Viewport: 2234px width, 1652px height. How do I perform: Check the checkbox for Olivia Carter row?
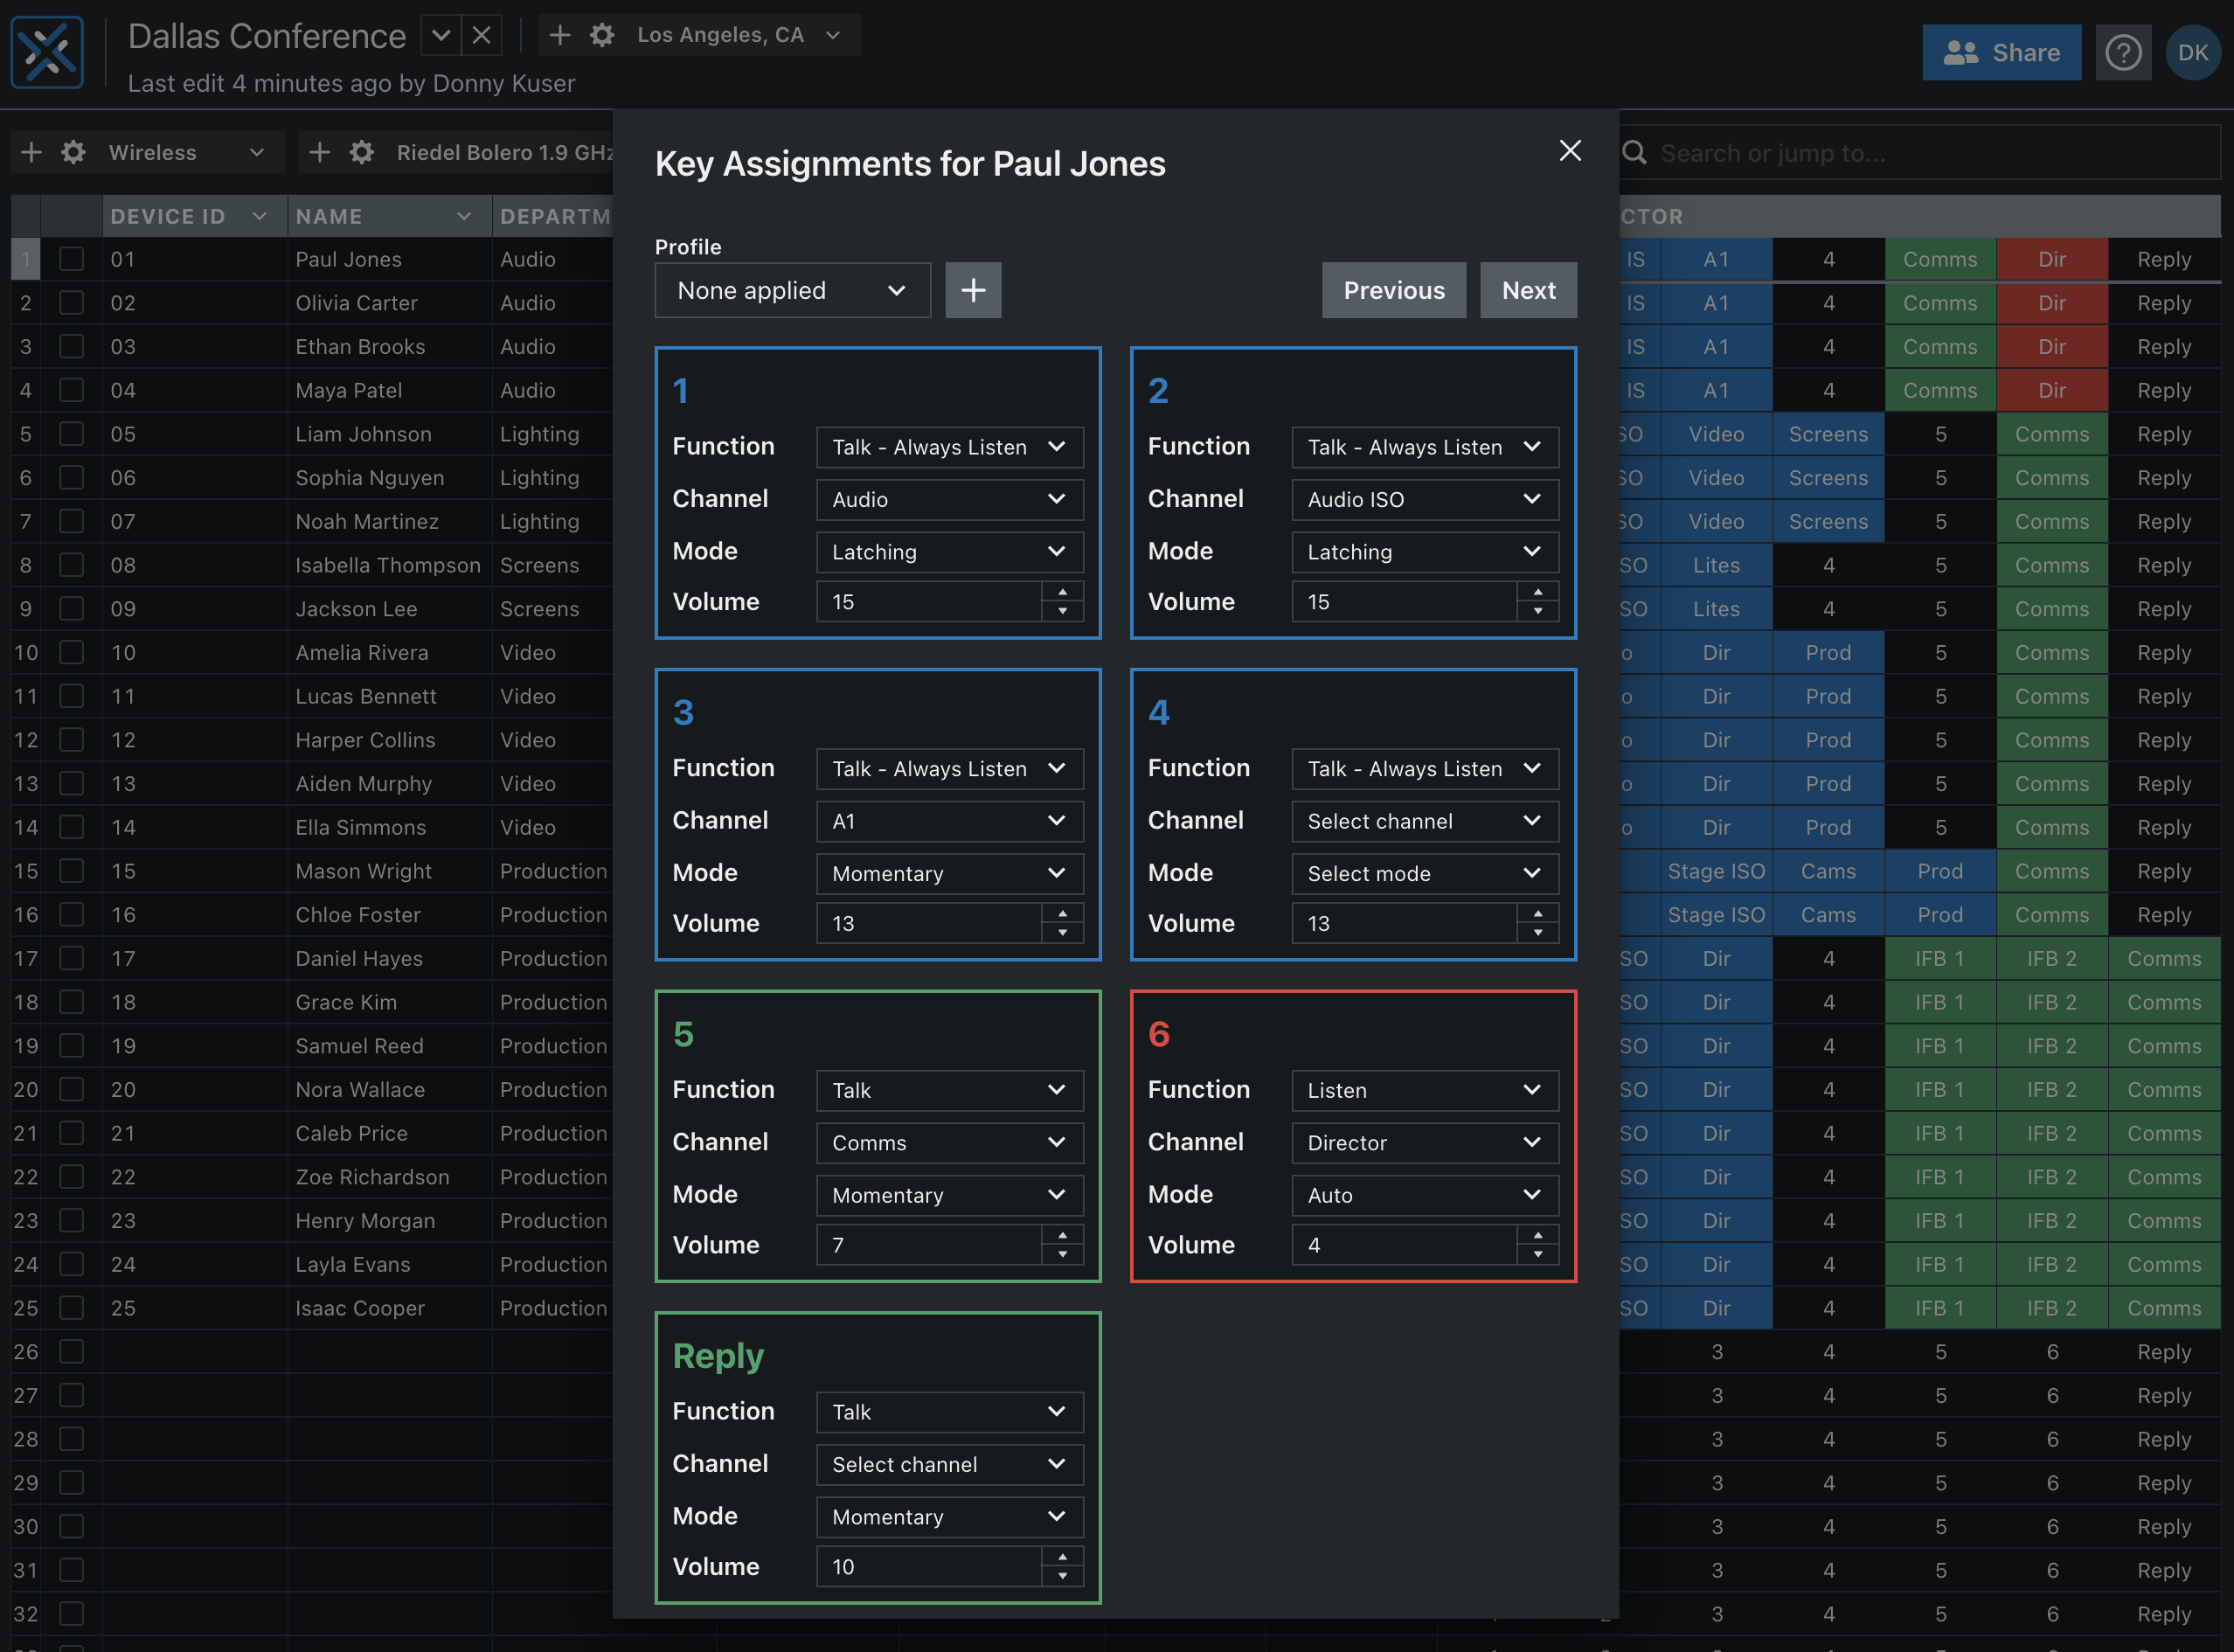tap(71, 303)
